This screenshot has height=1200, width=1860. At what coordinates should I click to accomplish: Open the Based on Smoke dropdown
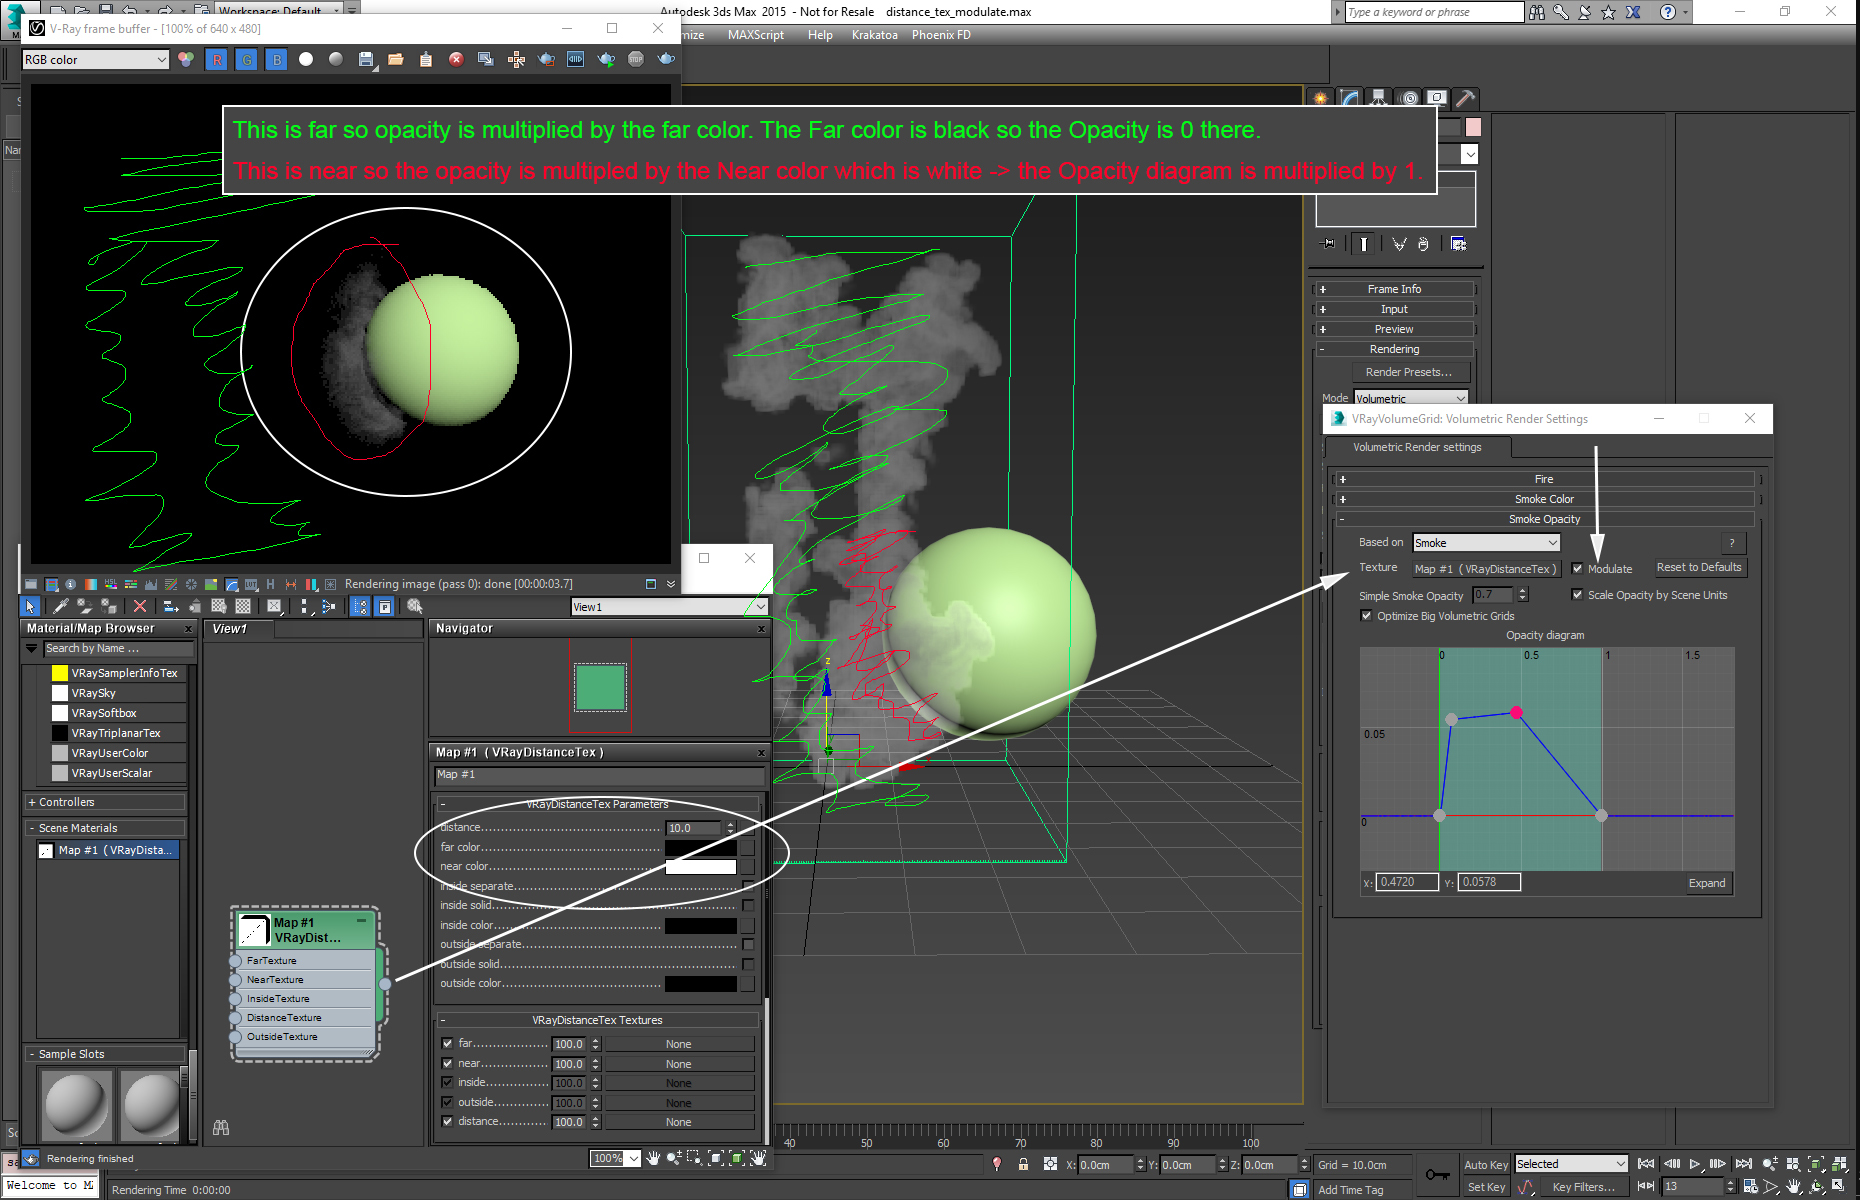(1486, 543)
